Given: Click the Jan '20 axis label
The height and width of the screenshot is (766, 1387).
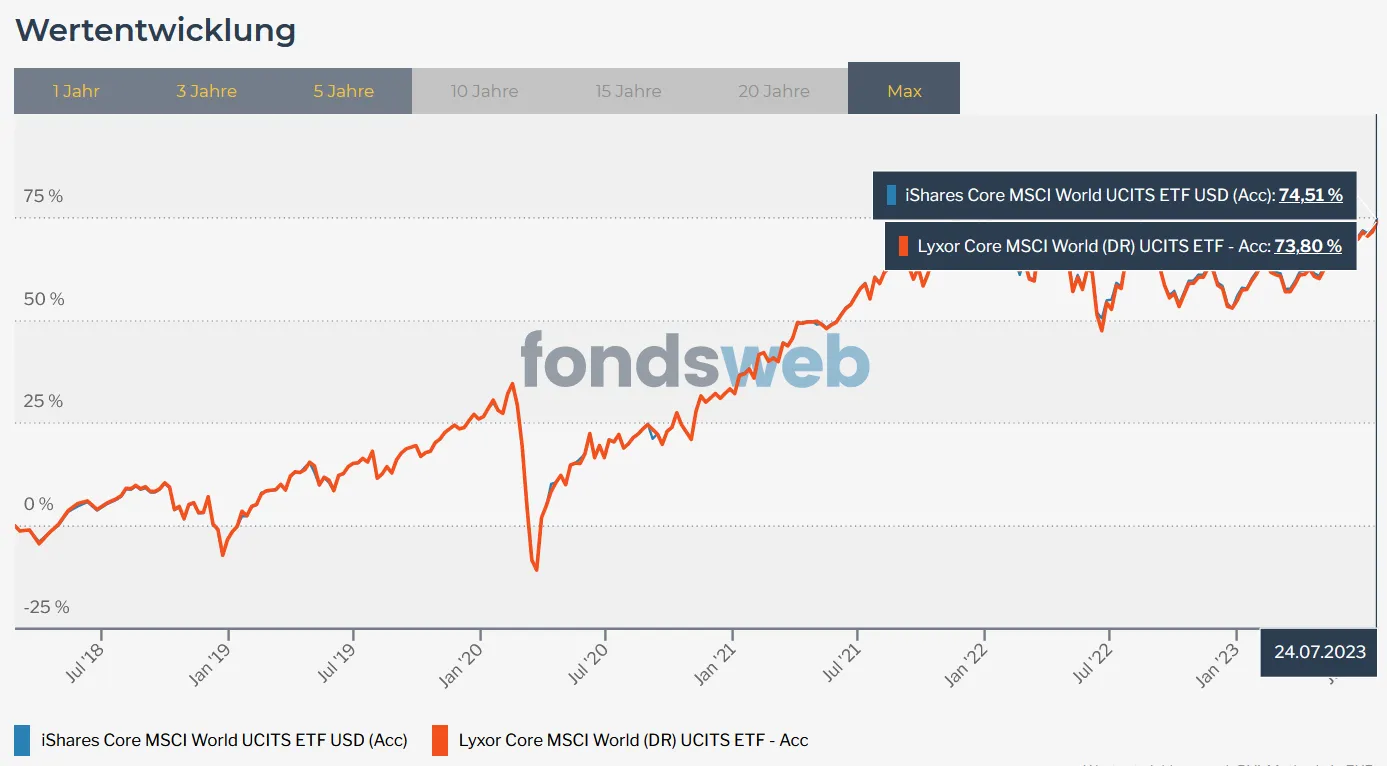Looking at the screenshot, I should [x=460, y=664].
